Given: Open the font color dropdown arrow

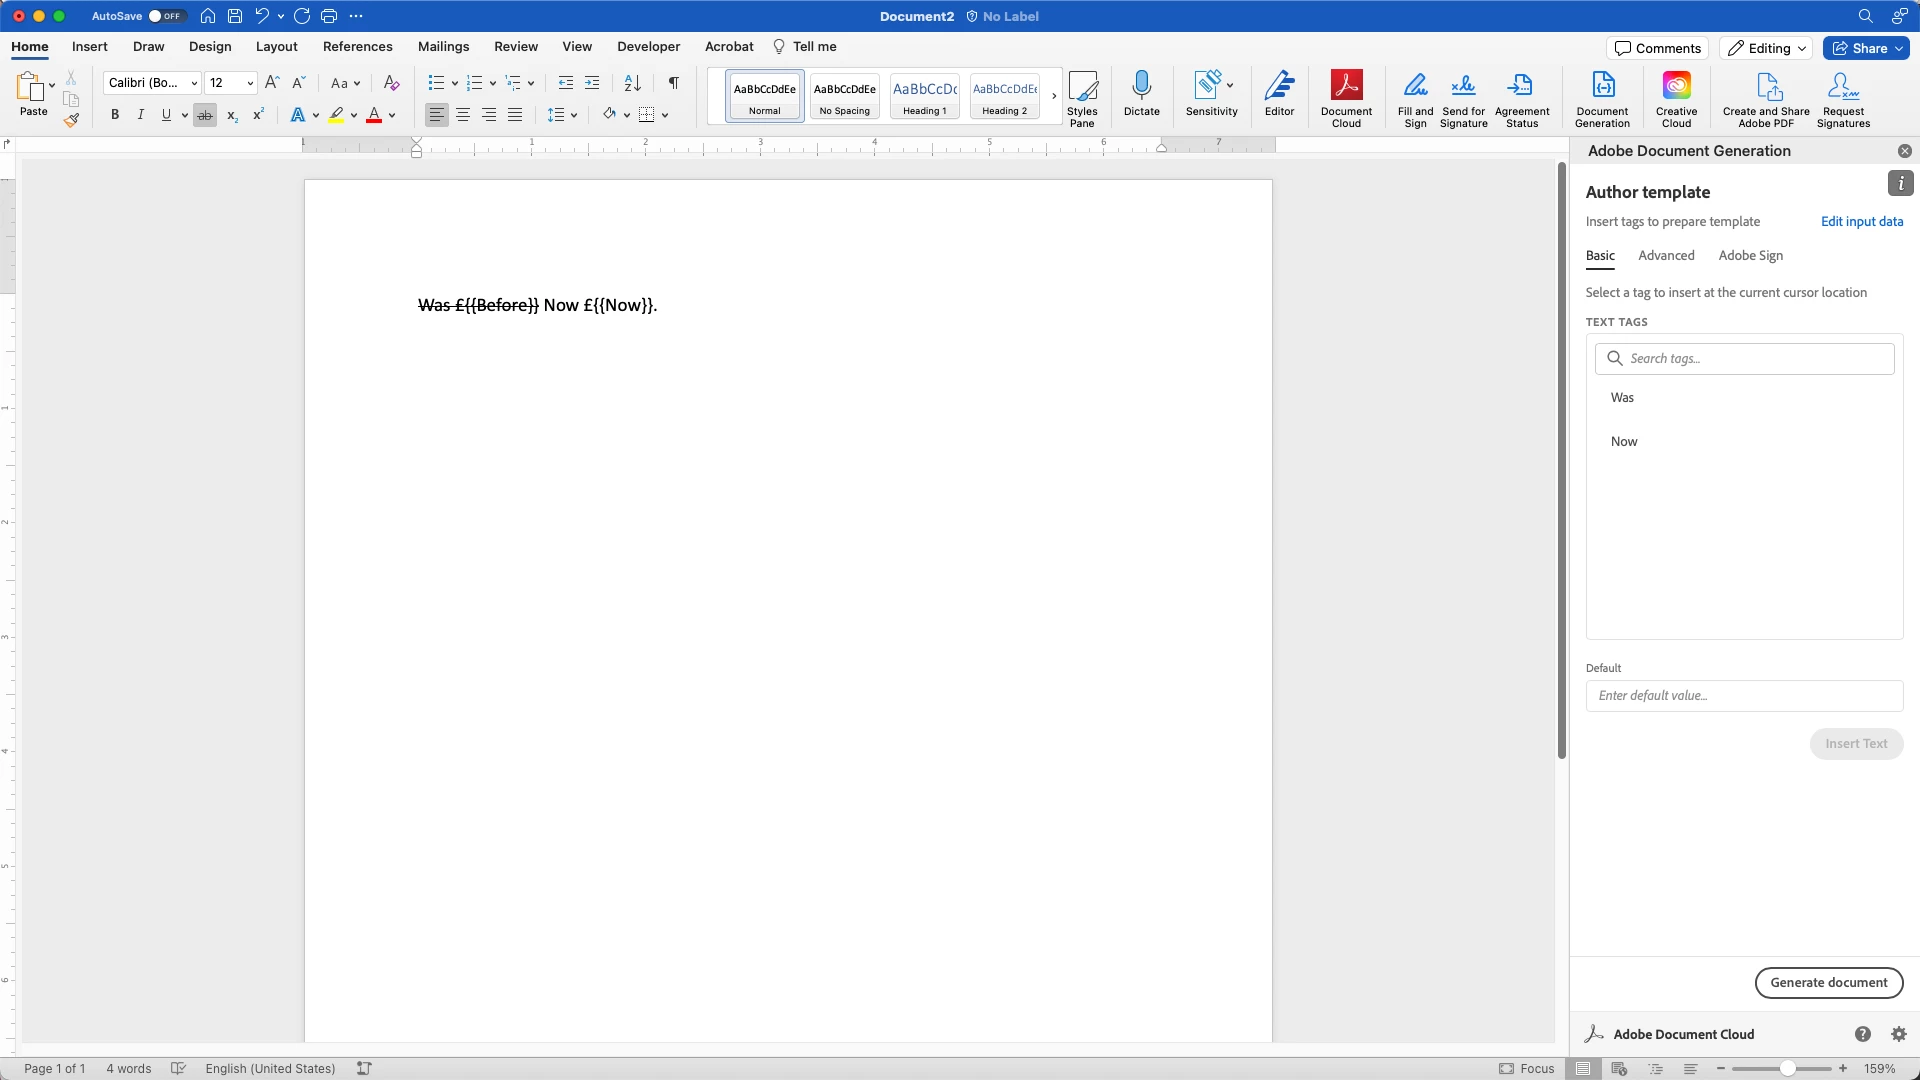Looking at the screenshot, I should (392, 115).
